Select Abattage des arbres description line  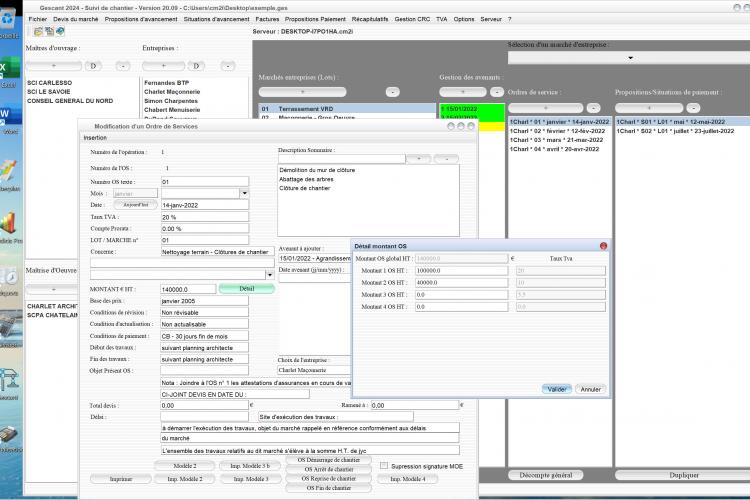click(x=307, y=179)
